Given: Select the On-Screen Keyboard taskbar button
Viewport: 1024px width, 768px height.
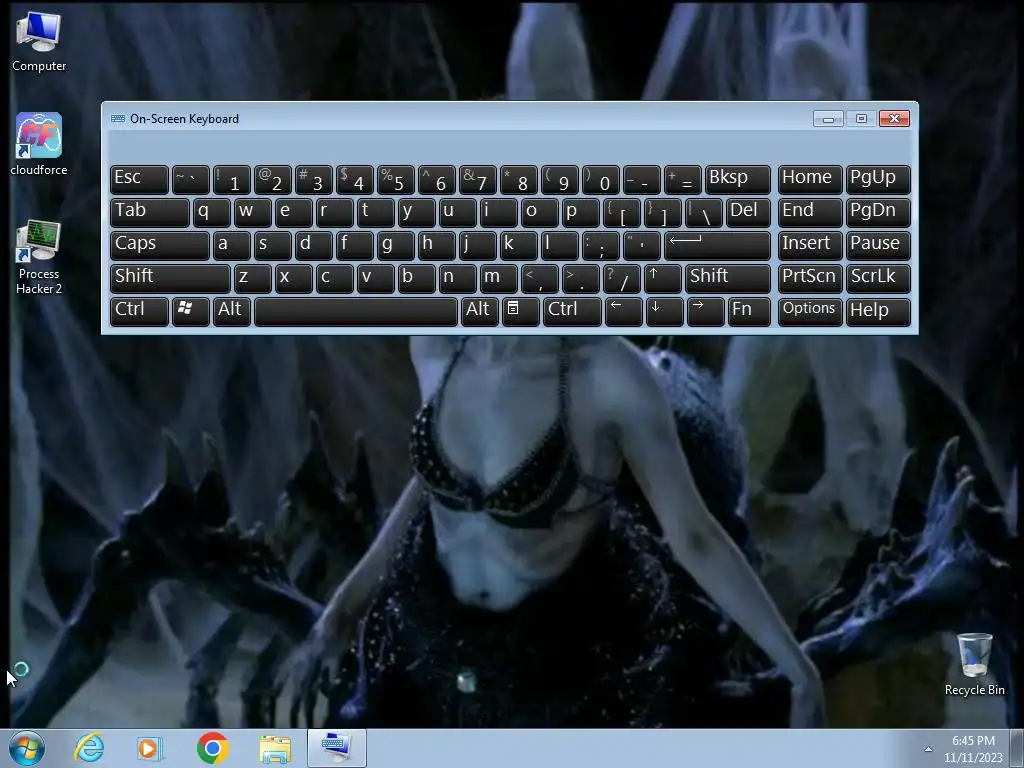Looking at the screenshot, I should tap(337, 748).
